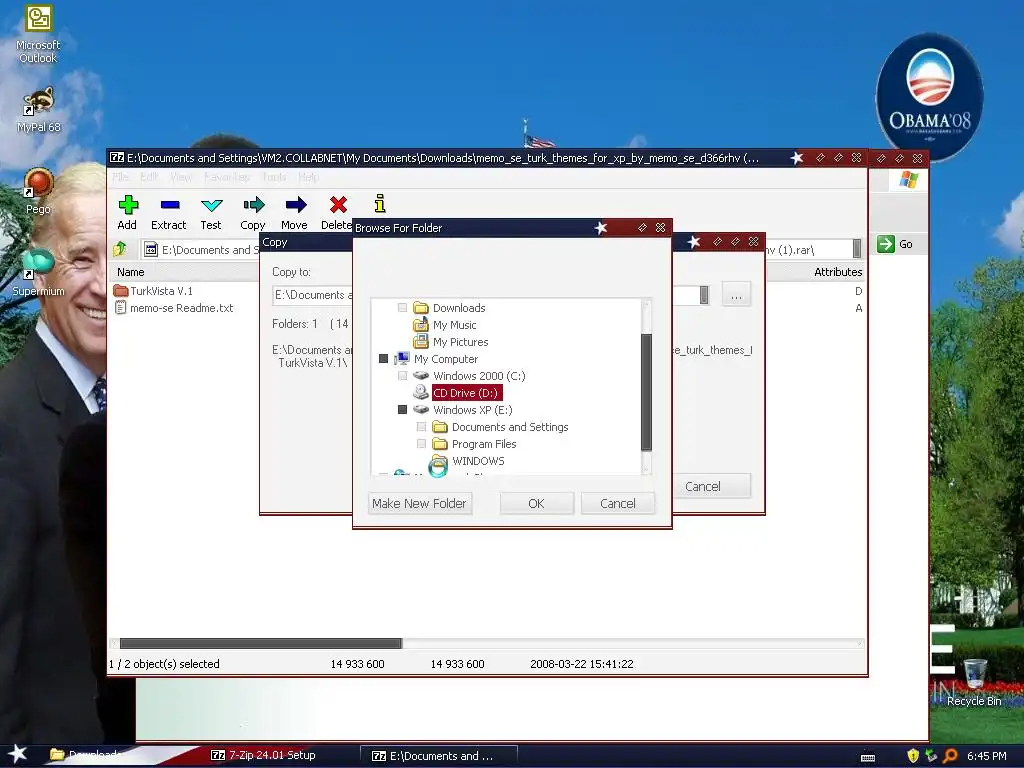Image resolution: width=1024 pixels, height=768 pixels.
Task: Select the Test toolbar icon
Action: pos(212,206)
